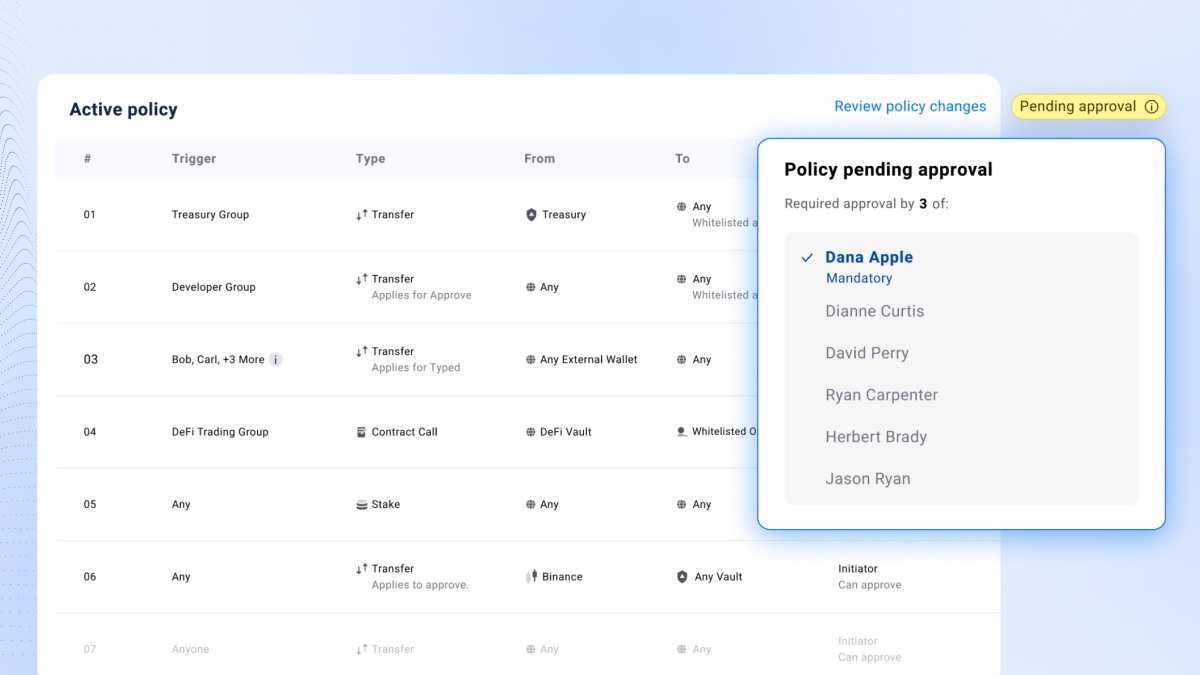
Task: Click Any trigger in row 06
Action: [181, 576]
